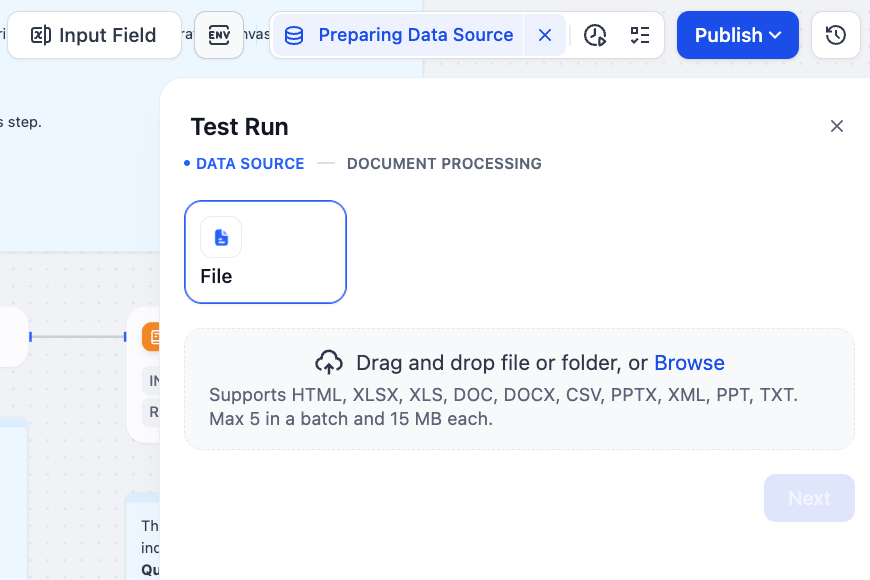Close the Test Run panel
870x580 pixels.
(837, 126)
